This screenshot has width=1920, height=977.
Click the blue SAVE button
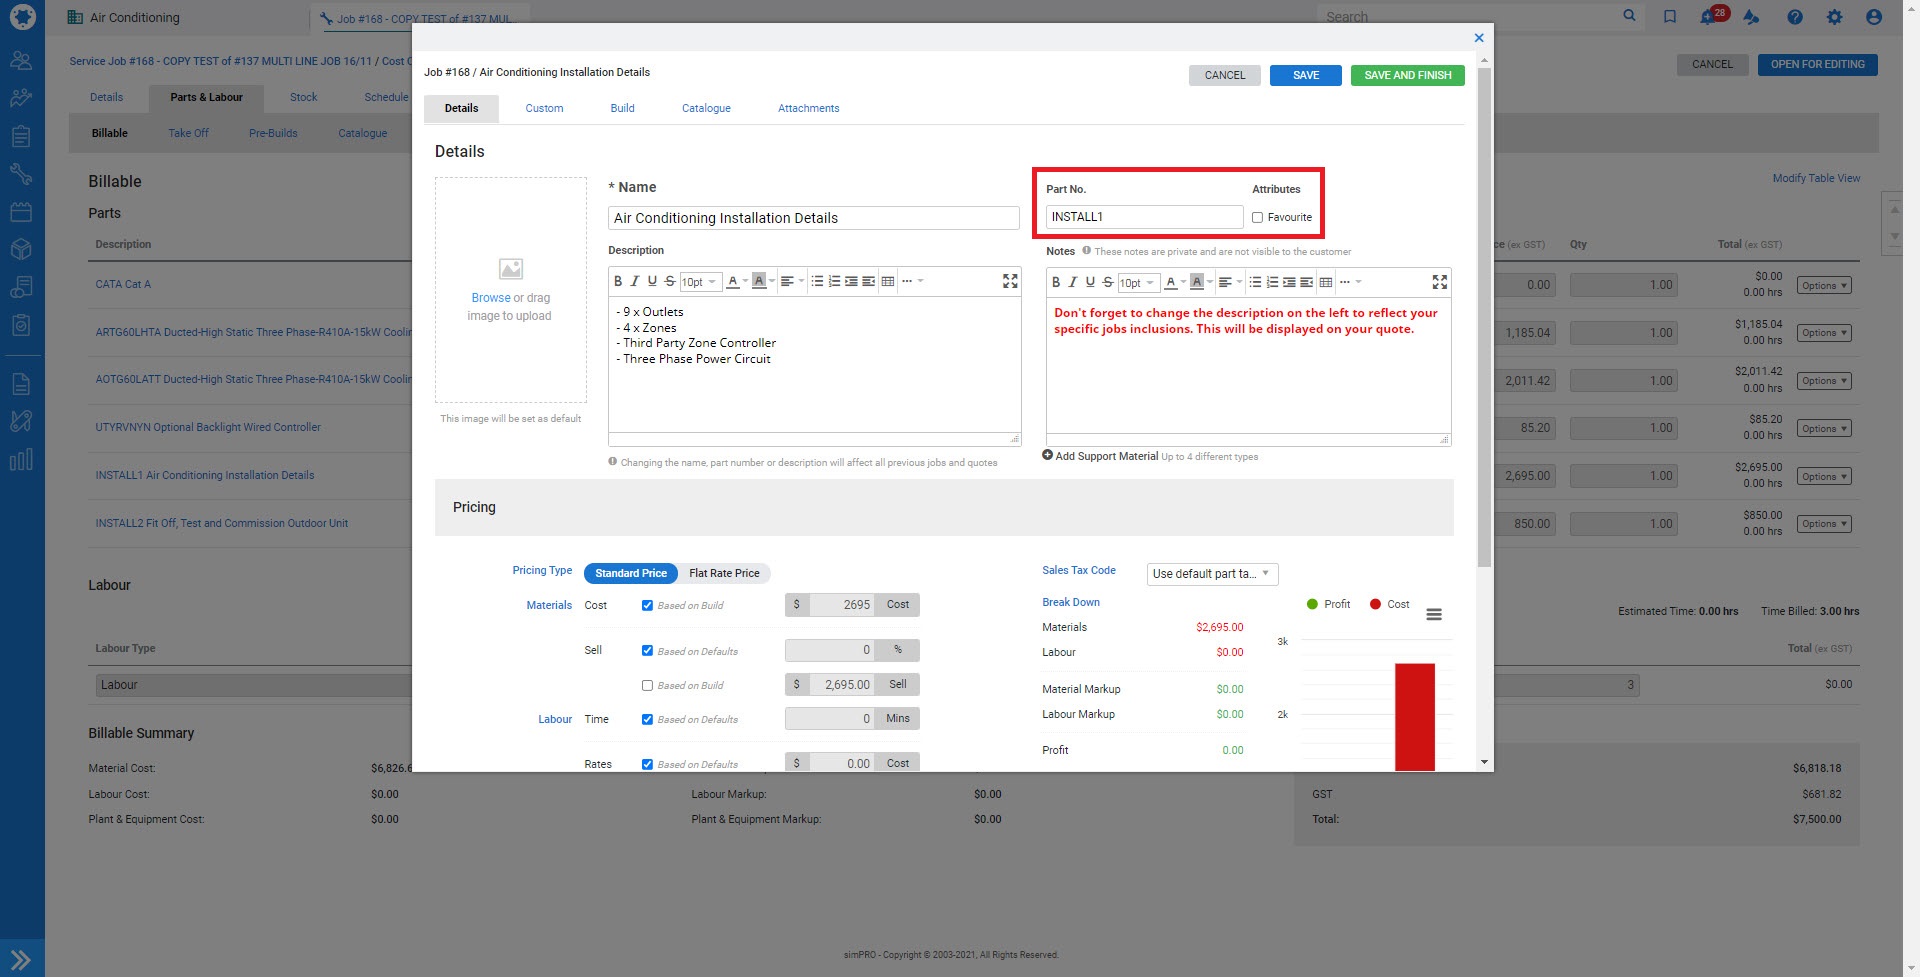[x=1305, y=75]
